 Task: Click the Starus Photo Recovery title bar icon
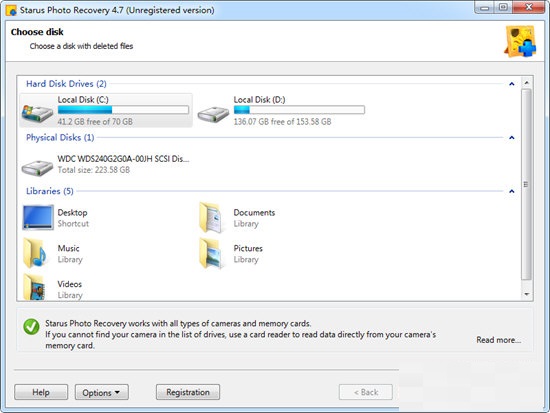coord(11,10)
